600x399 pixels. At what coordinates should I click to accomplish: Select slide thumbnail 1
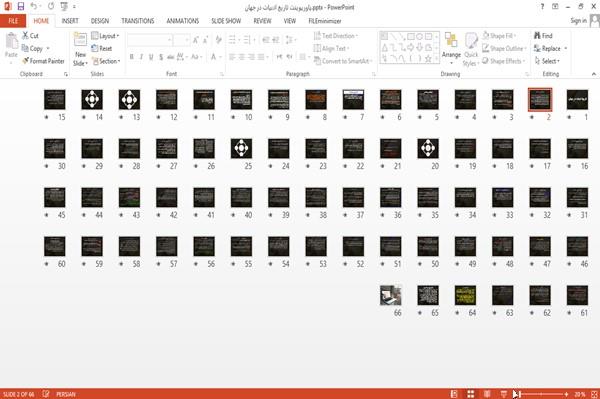point(577,99)
